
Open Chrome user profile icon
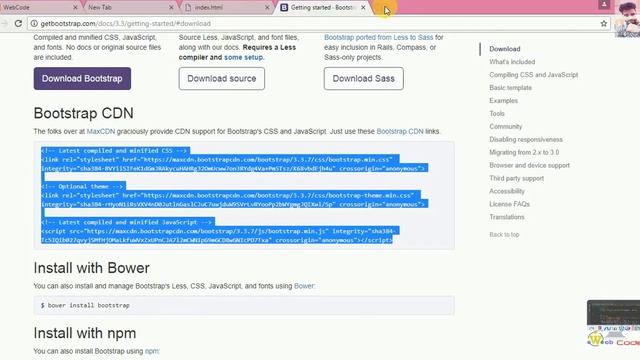point(604,4)
